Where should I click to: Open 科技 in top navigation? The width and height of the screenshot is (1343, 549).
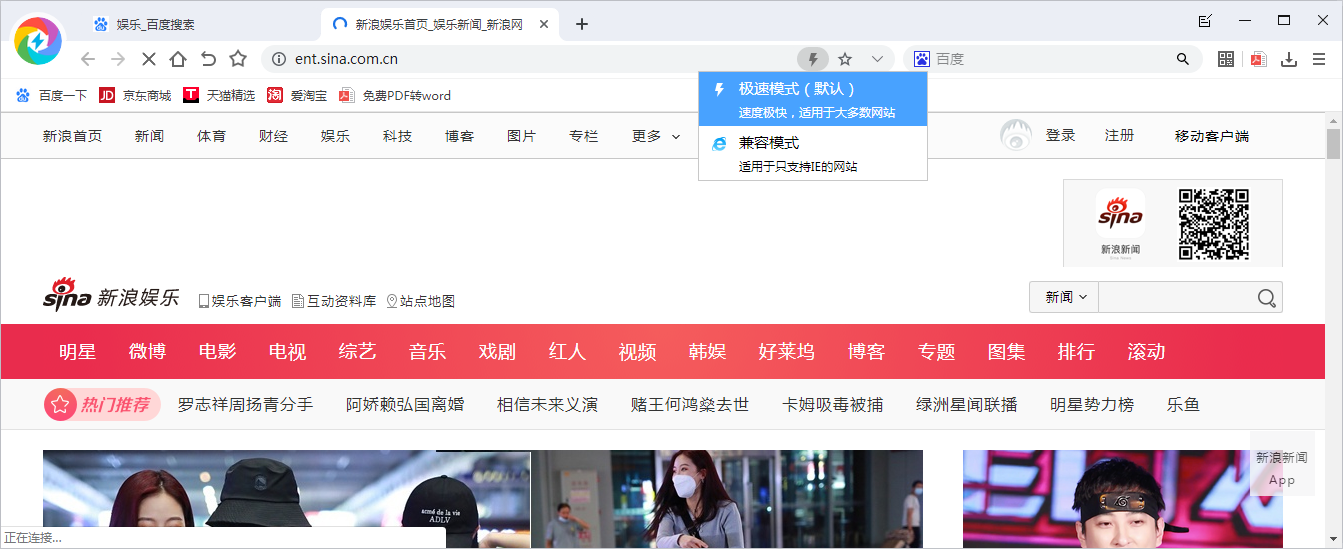coord(397,136)
